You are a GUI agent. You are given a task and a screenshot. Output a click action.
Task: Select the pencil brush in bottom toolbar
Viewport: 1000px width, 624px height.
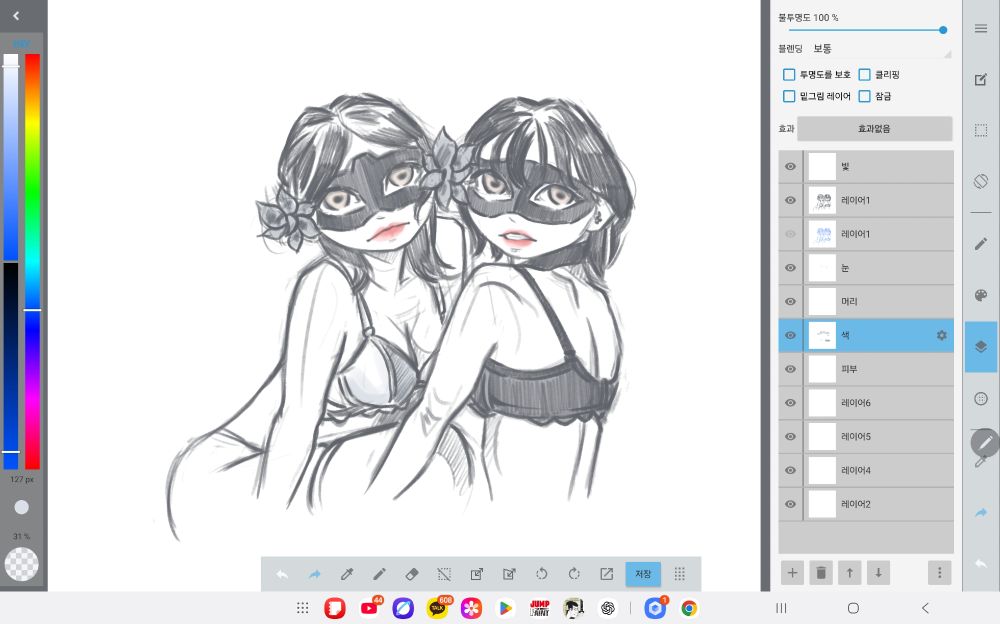tap(379, 574)
